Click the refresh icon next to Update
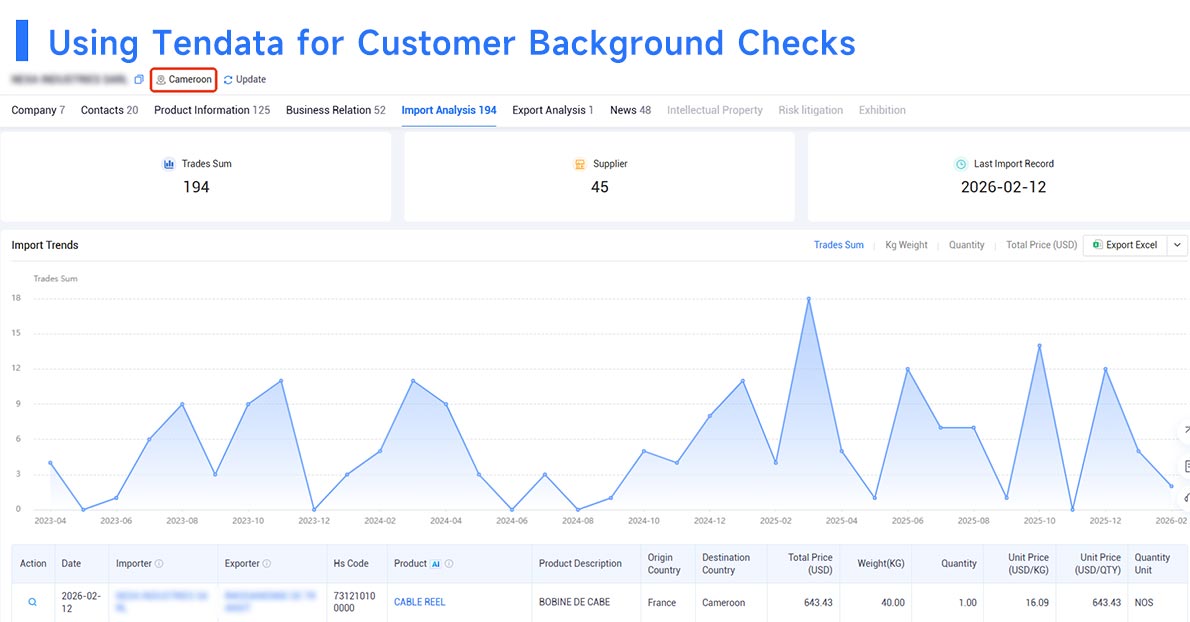Viewport: 1190px width, 622px height. click(x=228, y=80)
